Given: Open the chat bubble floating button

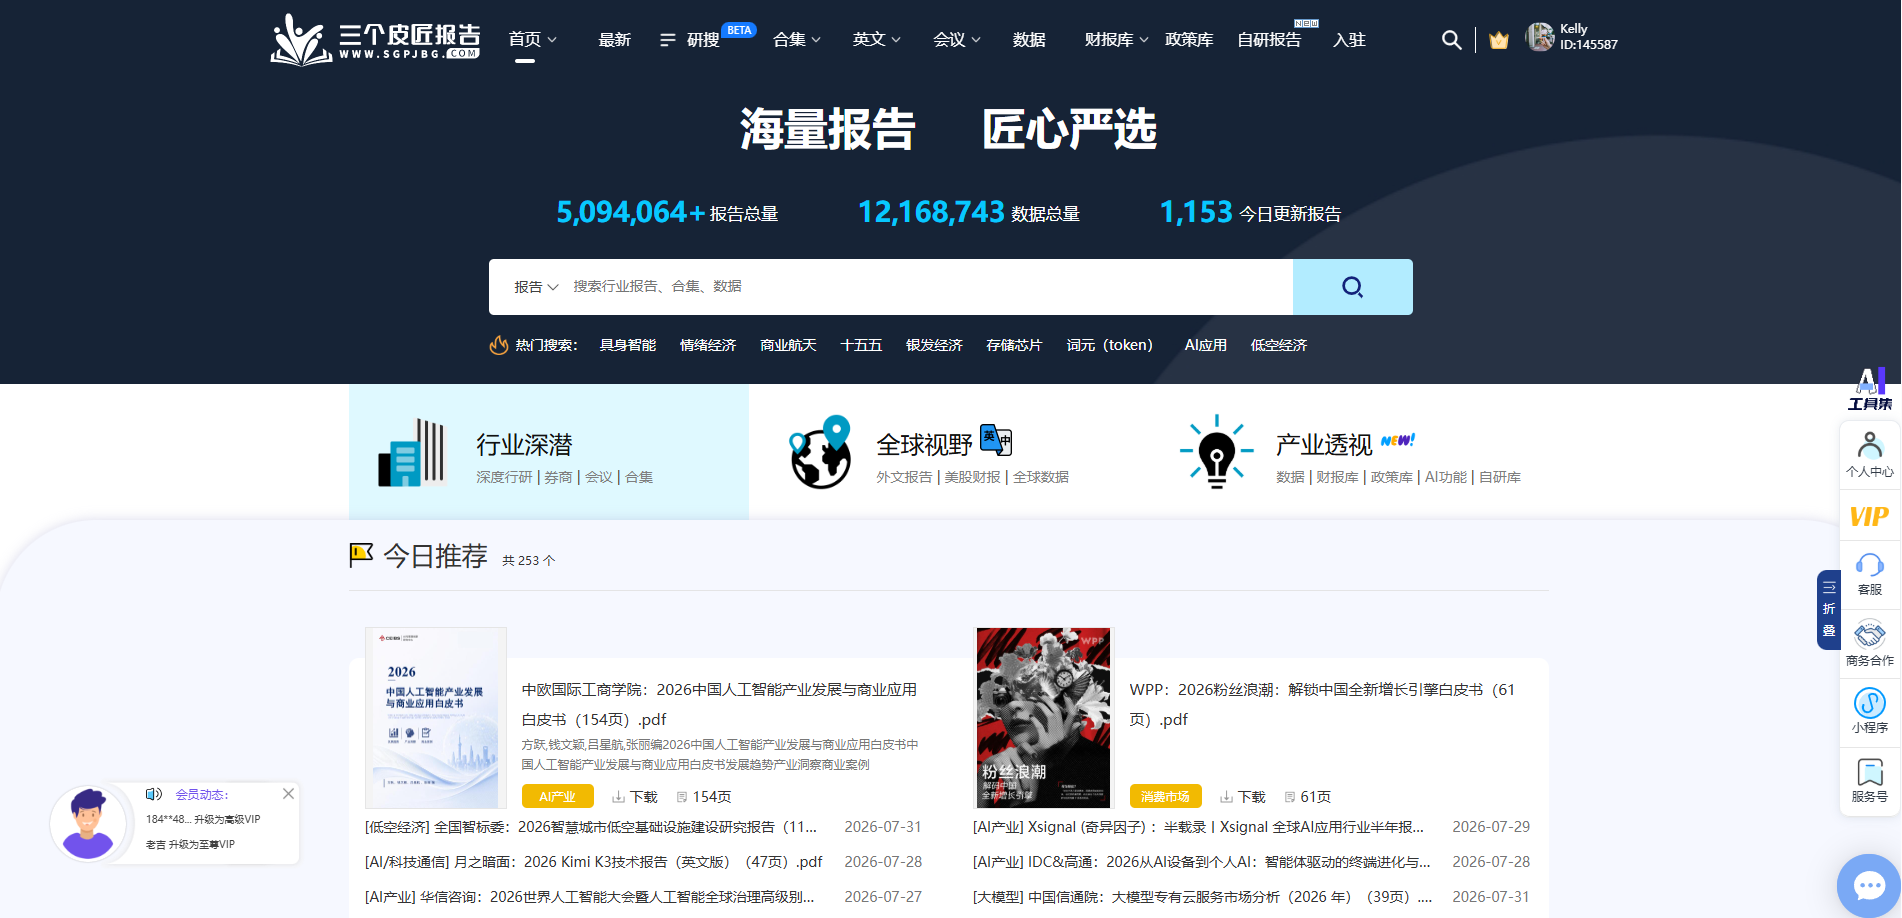Looking at the screenshot, I should [x=1869, y=886].
